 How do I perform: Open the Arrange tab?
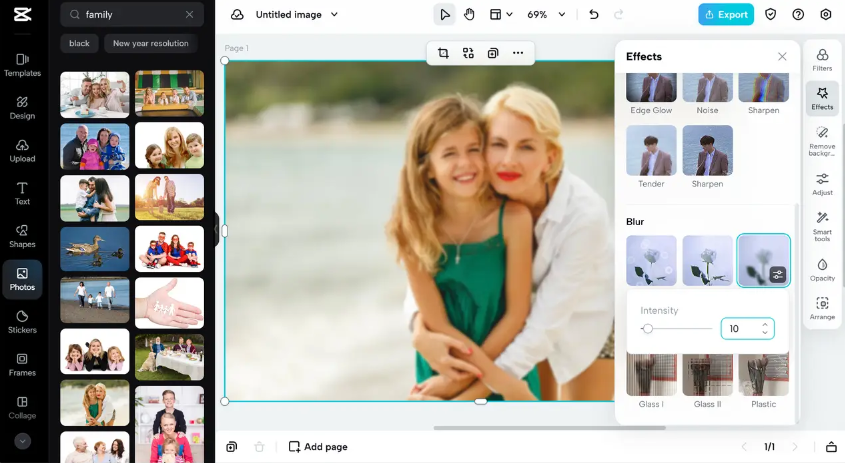pyautogui.click(x=822, y=309)
